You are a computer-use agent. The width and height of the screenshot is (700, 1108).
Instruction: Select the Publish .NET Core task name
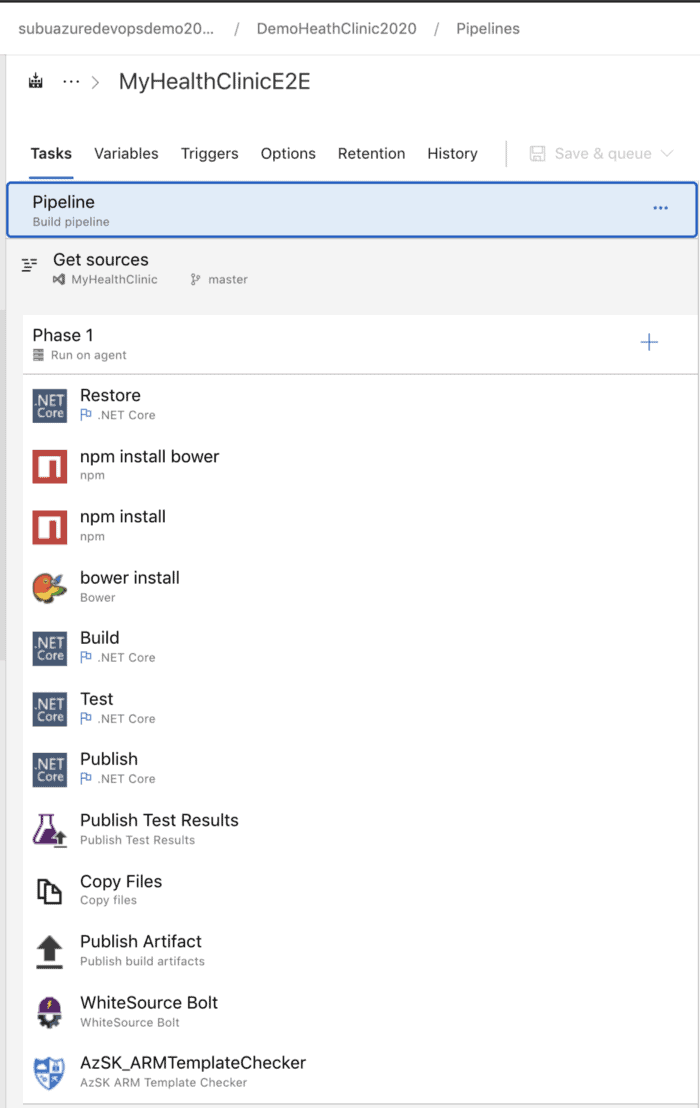109,759
